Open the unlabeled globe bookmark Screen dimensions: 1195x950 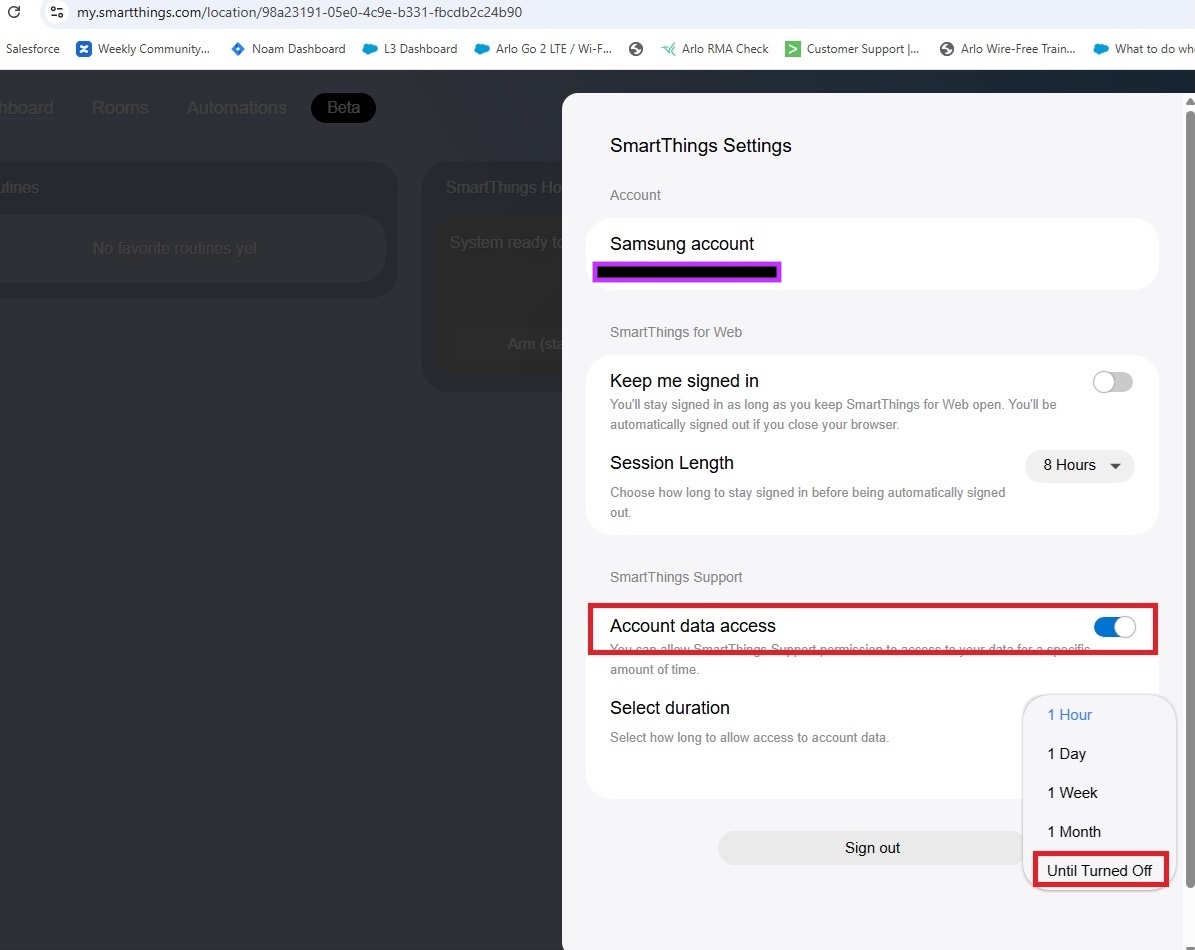click(636, 49)
